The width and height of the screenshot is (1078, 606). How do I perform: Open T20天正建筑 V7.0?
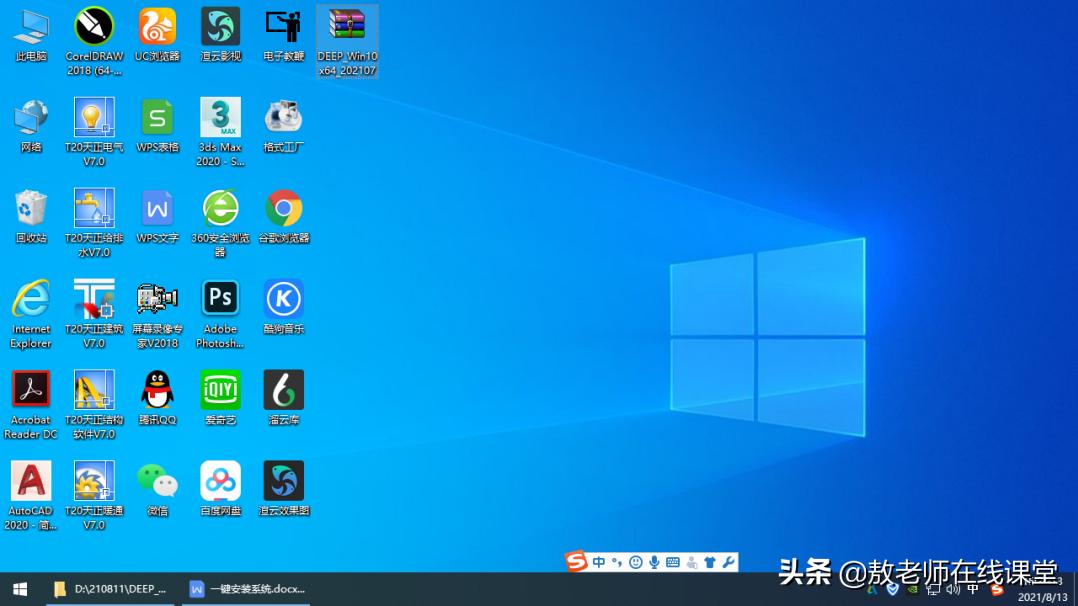(x=93, y=298)
